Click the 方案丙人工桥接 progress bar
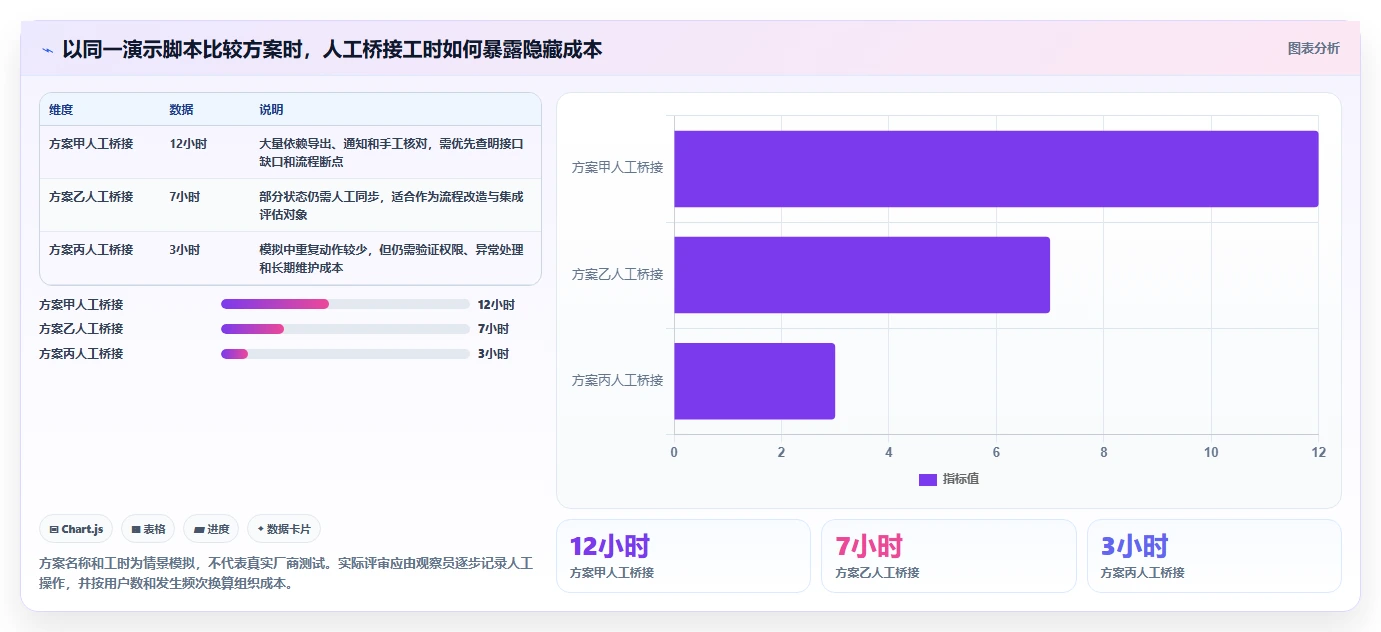The width and height of the screenshot is (1381, 632). click(345, 354)
